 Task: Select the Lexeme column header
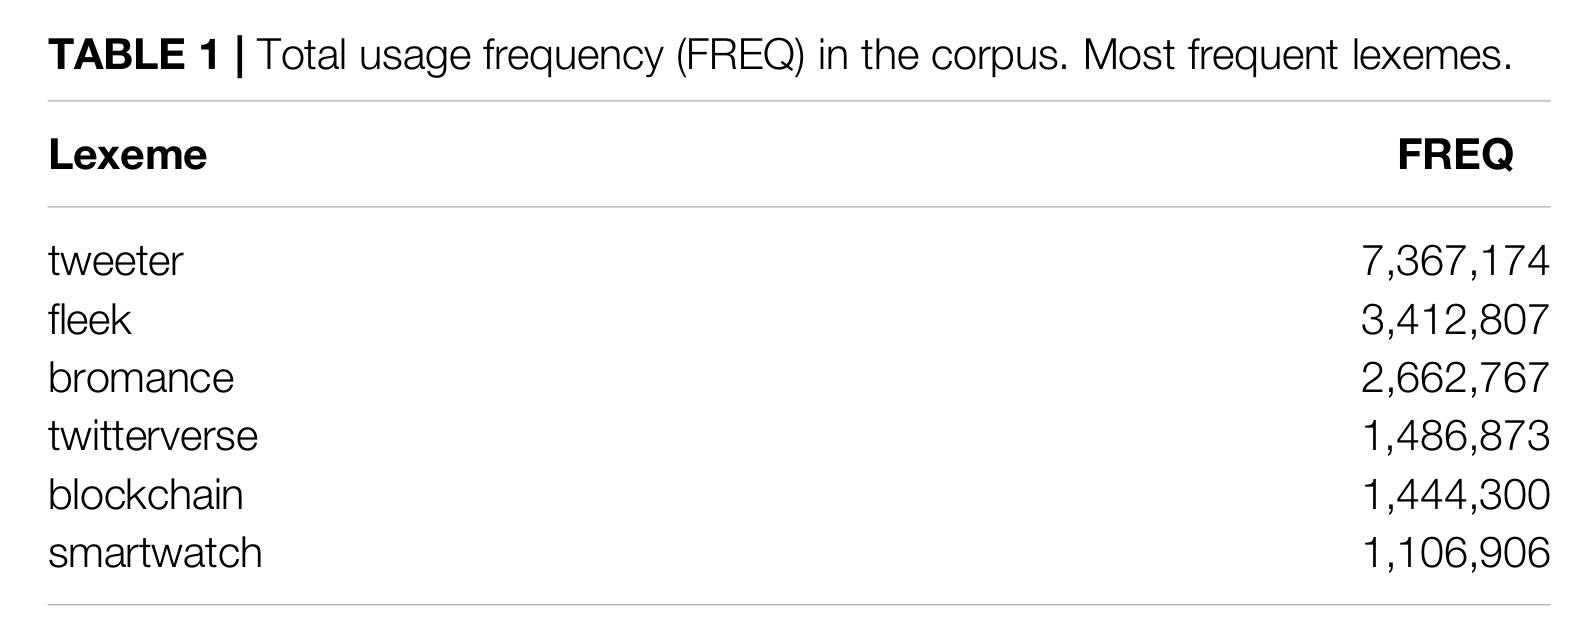127,155
